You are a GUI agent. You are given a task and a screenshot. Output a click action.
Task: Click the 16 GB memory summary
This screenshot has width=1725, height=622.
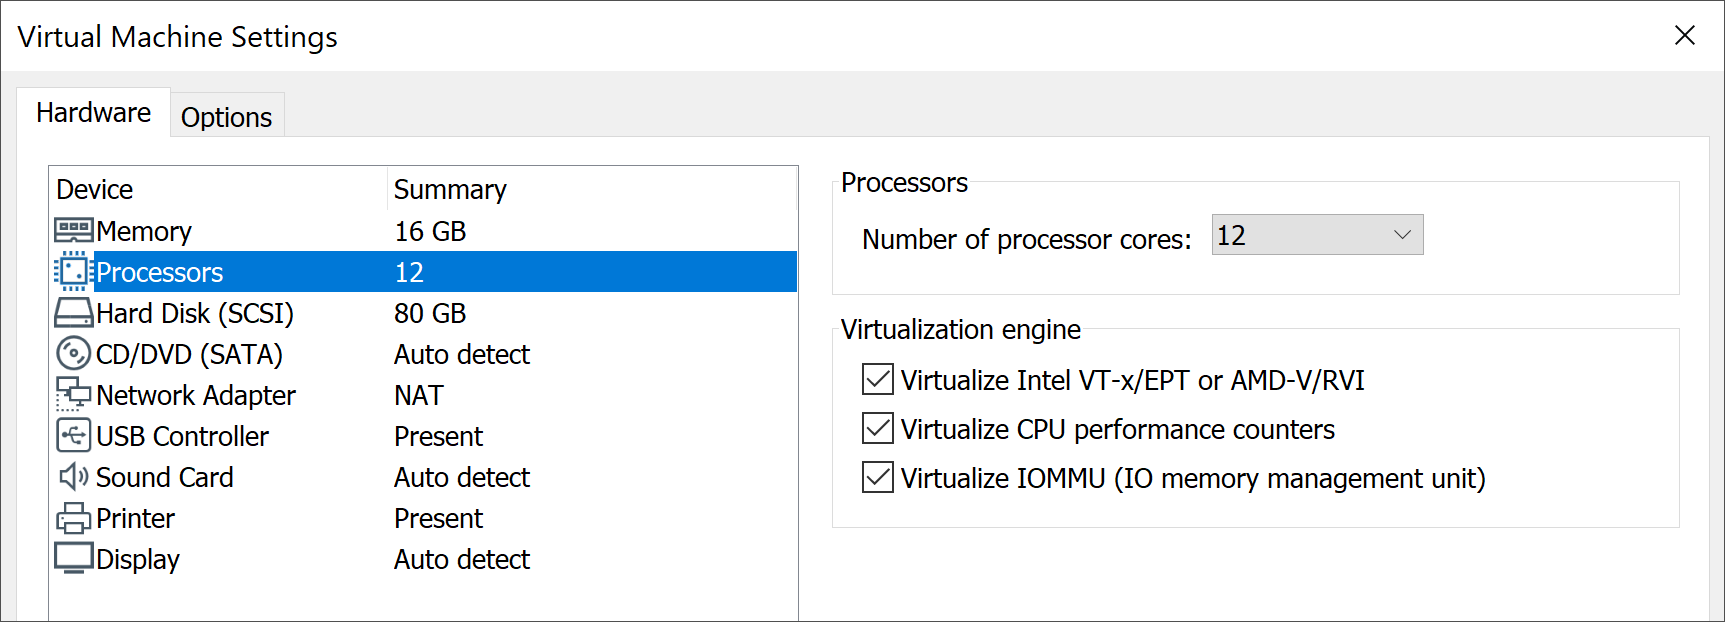(430, 231)
